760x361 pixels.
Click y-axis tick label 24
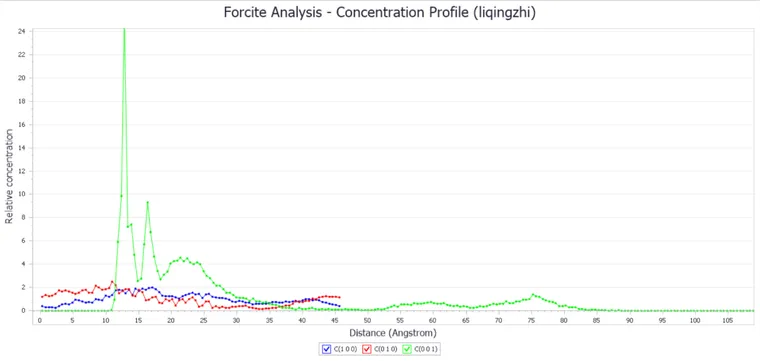(22, 31)
